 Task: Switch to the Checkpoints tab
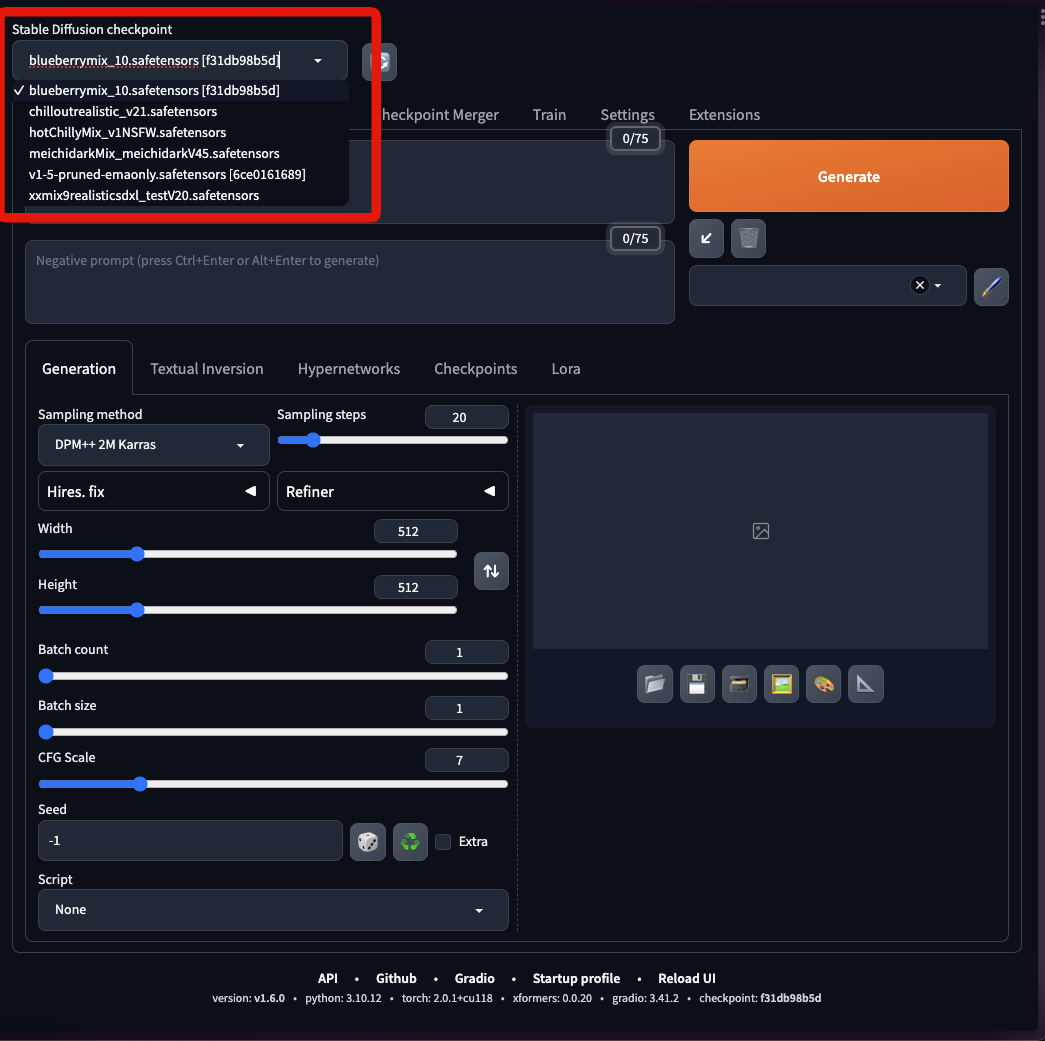click(x=475, y=369)
